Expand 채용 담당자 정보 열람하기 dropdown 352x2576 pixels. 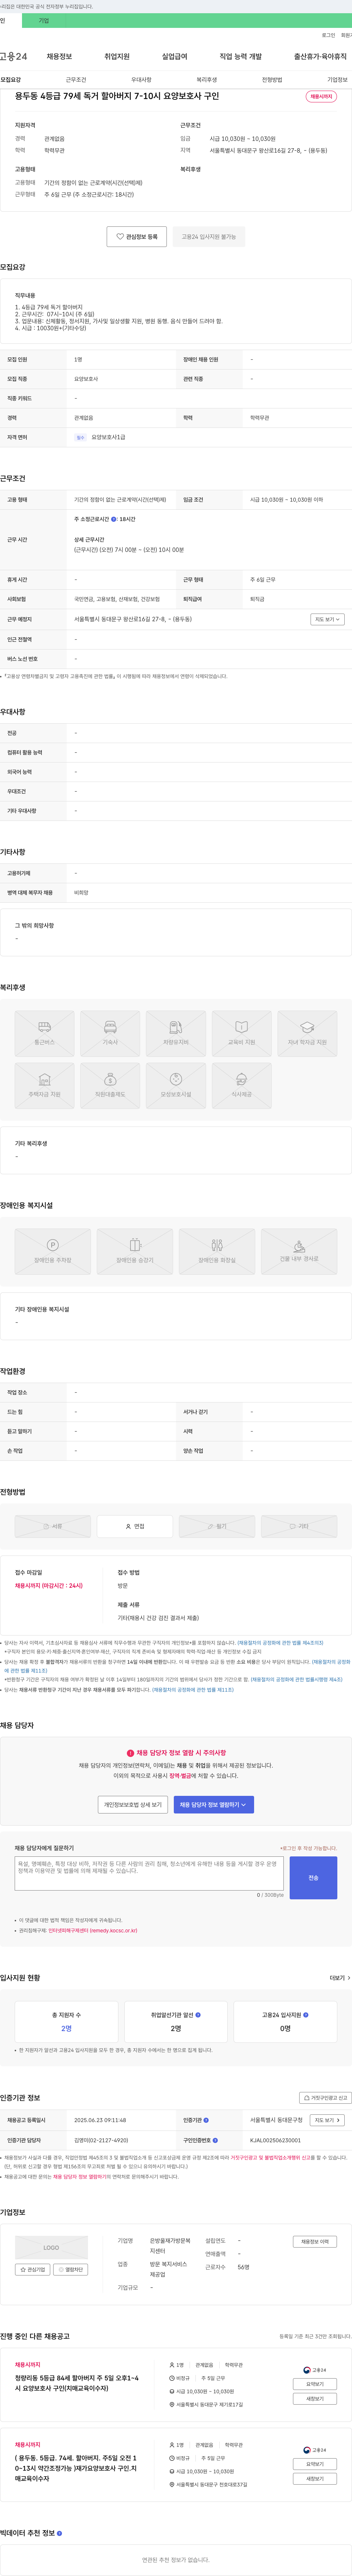point(214,1805)
